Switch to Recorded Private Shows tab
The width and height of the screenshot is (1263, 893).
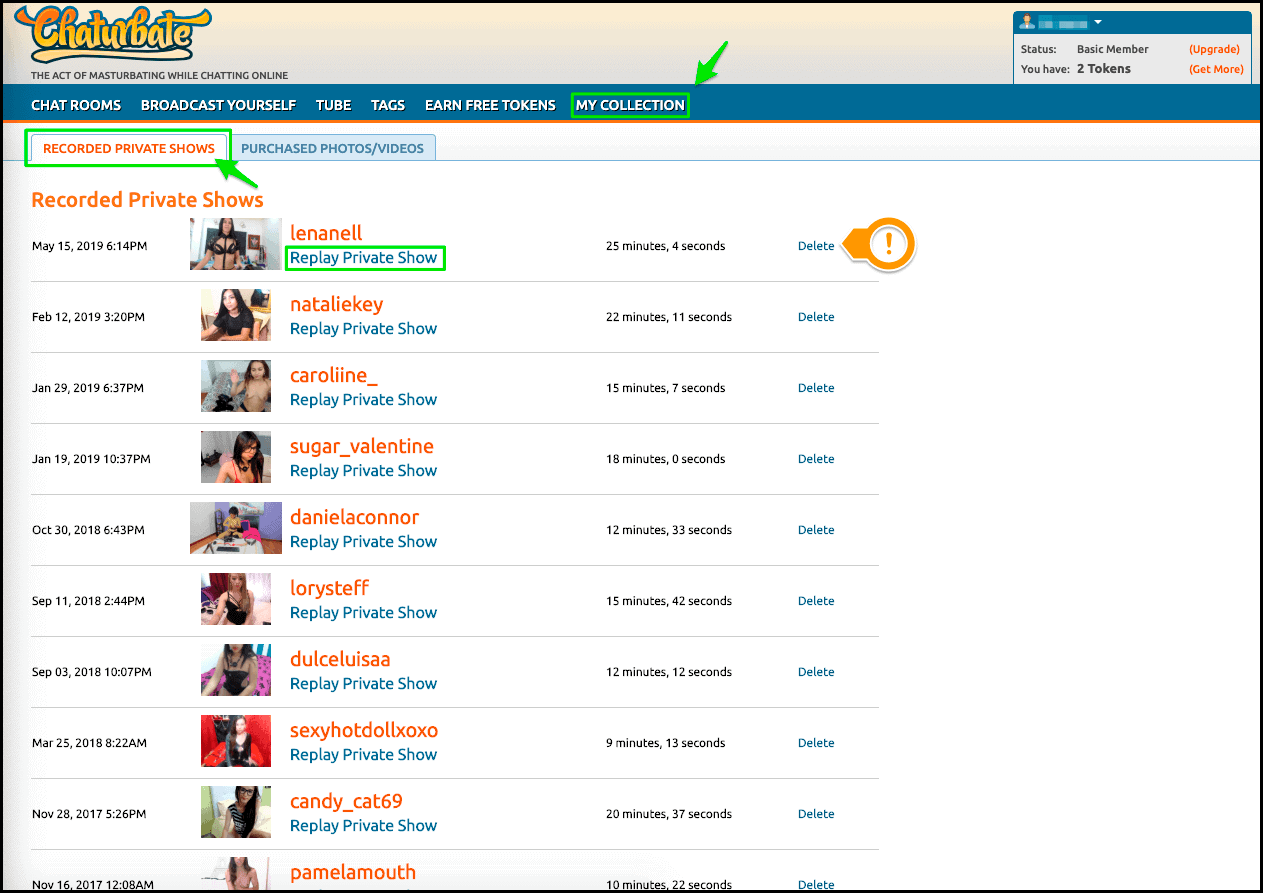pos(129,148)
